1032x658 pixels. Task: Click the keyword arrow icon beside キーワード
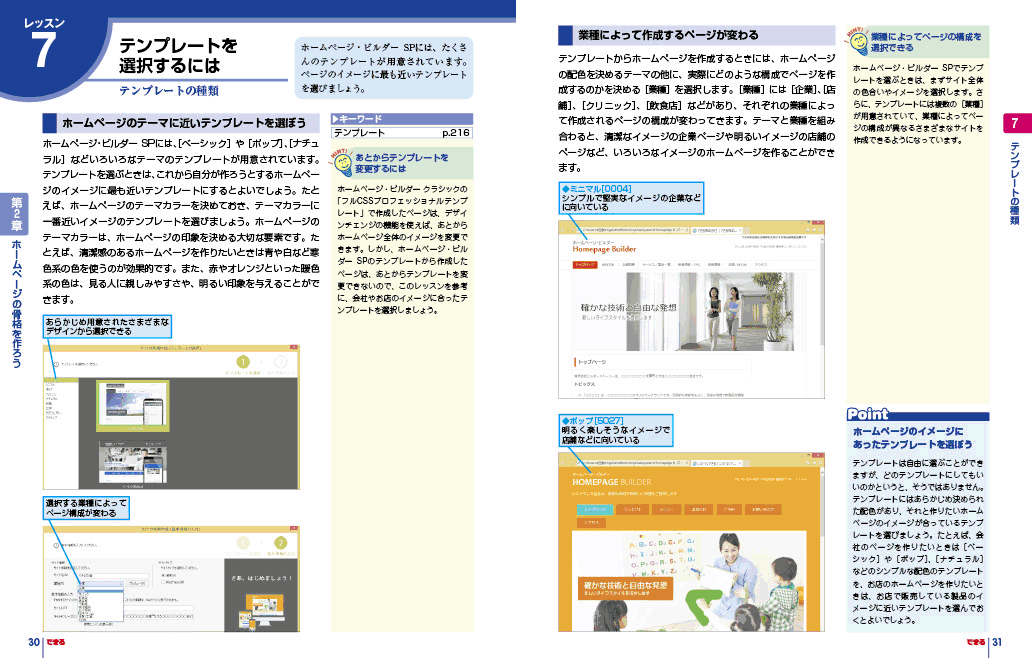[x=336, y=119]
